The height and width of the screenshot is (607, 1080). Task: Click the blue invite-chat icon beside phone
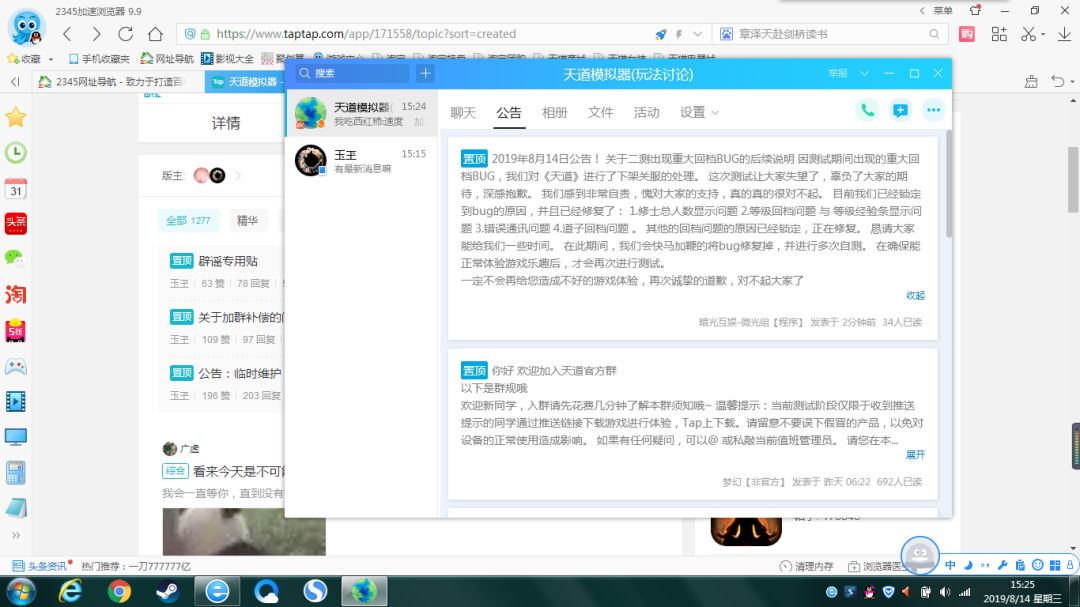click(x=900, y=110)
